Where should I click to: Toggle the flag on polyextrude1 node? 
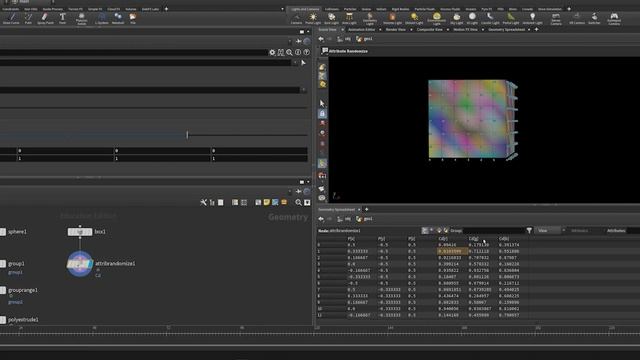[3, 320]
